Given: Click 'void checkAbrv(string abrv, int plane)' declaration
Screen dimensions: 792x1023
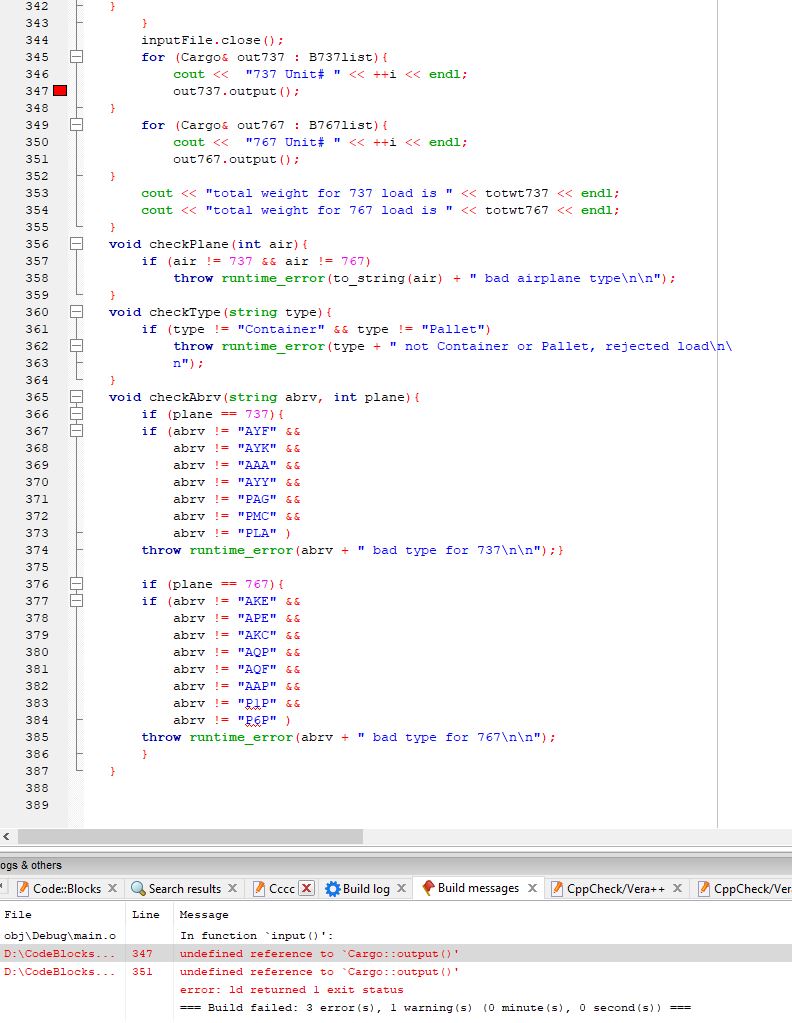Looking at the screenshot, I should click(x=260, y=397).
